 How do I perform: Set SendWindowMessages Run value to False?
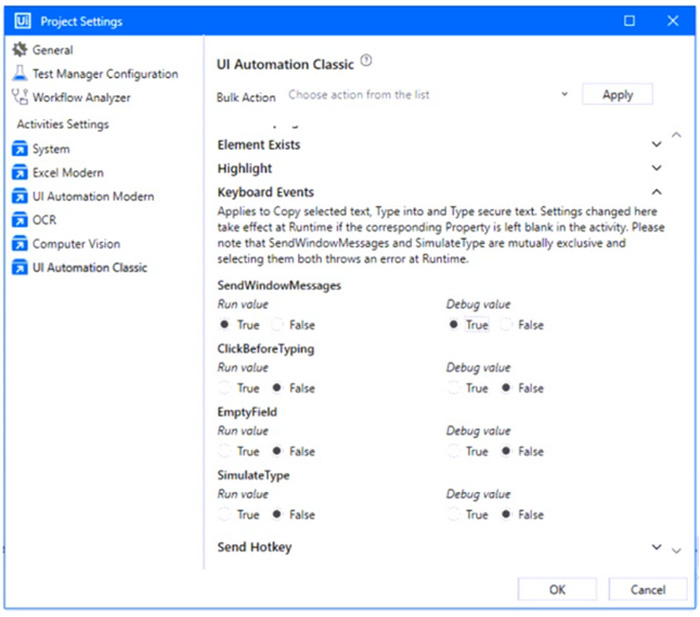pos(277,324)
